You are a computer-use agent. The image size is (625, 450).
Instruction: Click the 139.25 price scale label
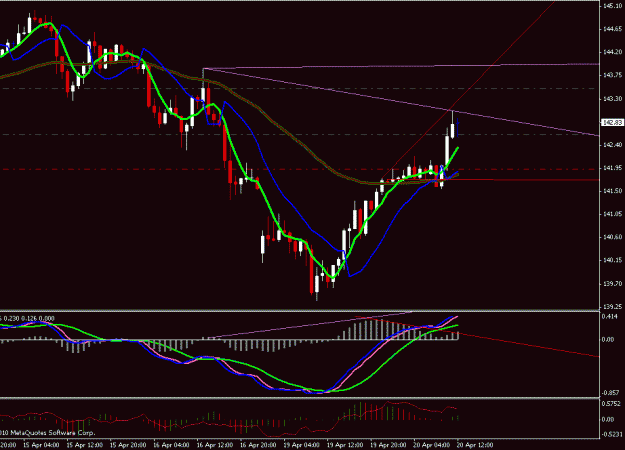(613, 307)
